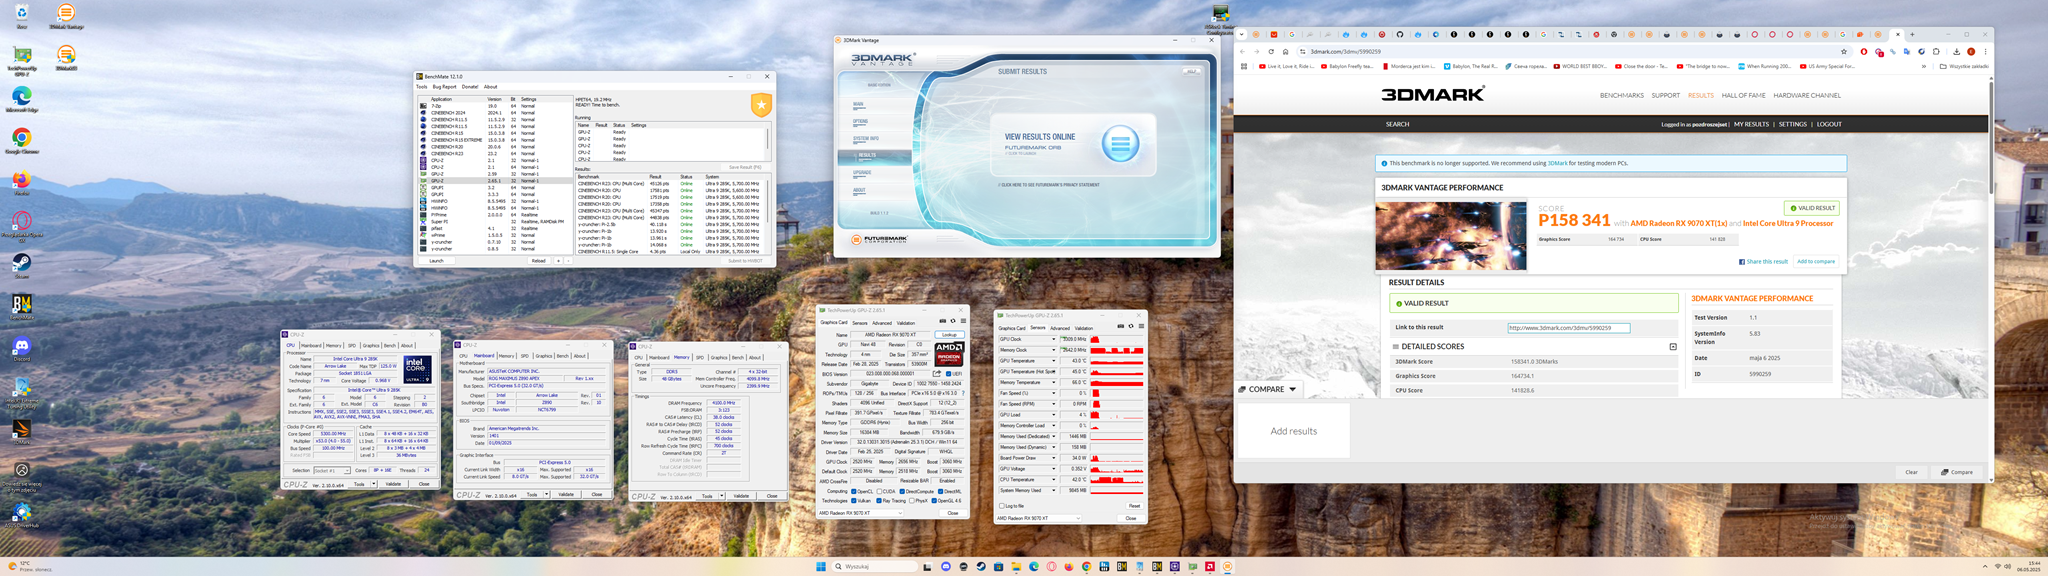Toggle the PhysX checkbox in GPU-Z
The height and width of the screenshot is (576, 2048).
tap(912, 501)
